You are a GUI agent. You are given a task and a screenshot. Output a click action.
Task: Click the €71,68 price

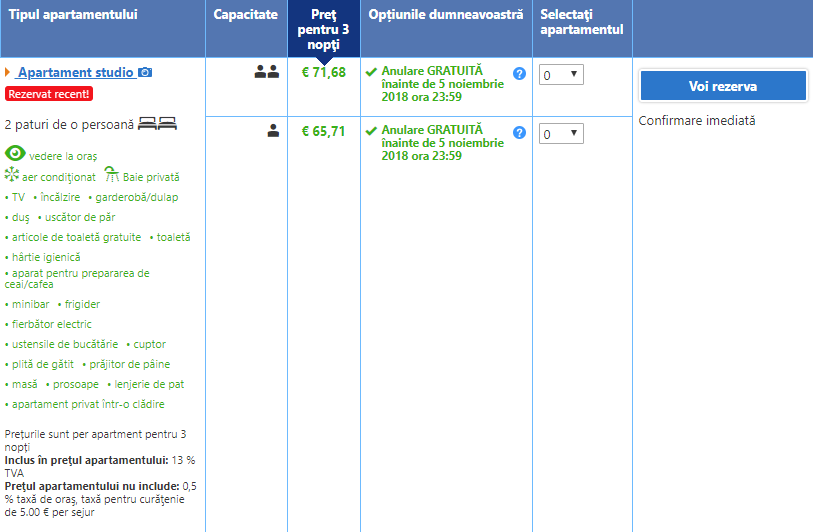pos(323,72)
